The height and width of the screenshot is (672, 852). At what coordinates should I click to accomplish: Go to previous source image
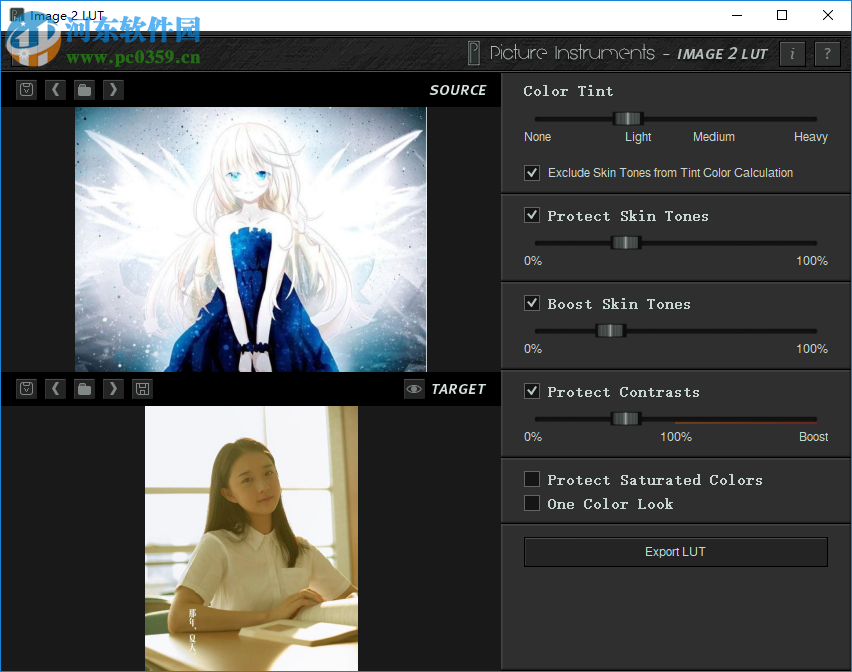pos(55,89)
